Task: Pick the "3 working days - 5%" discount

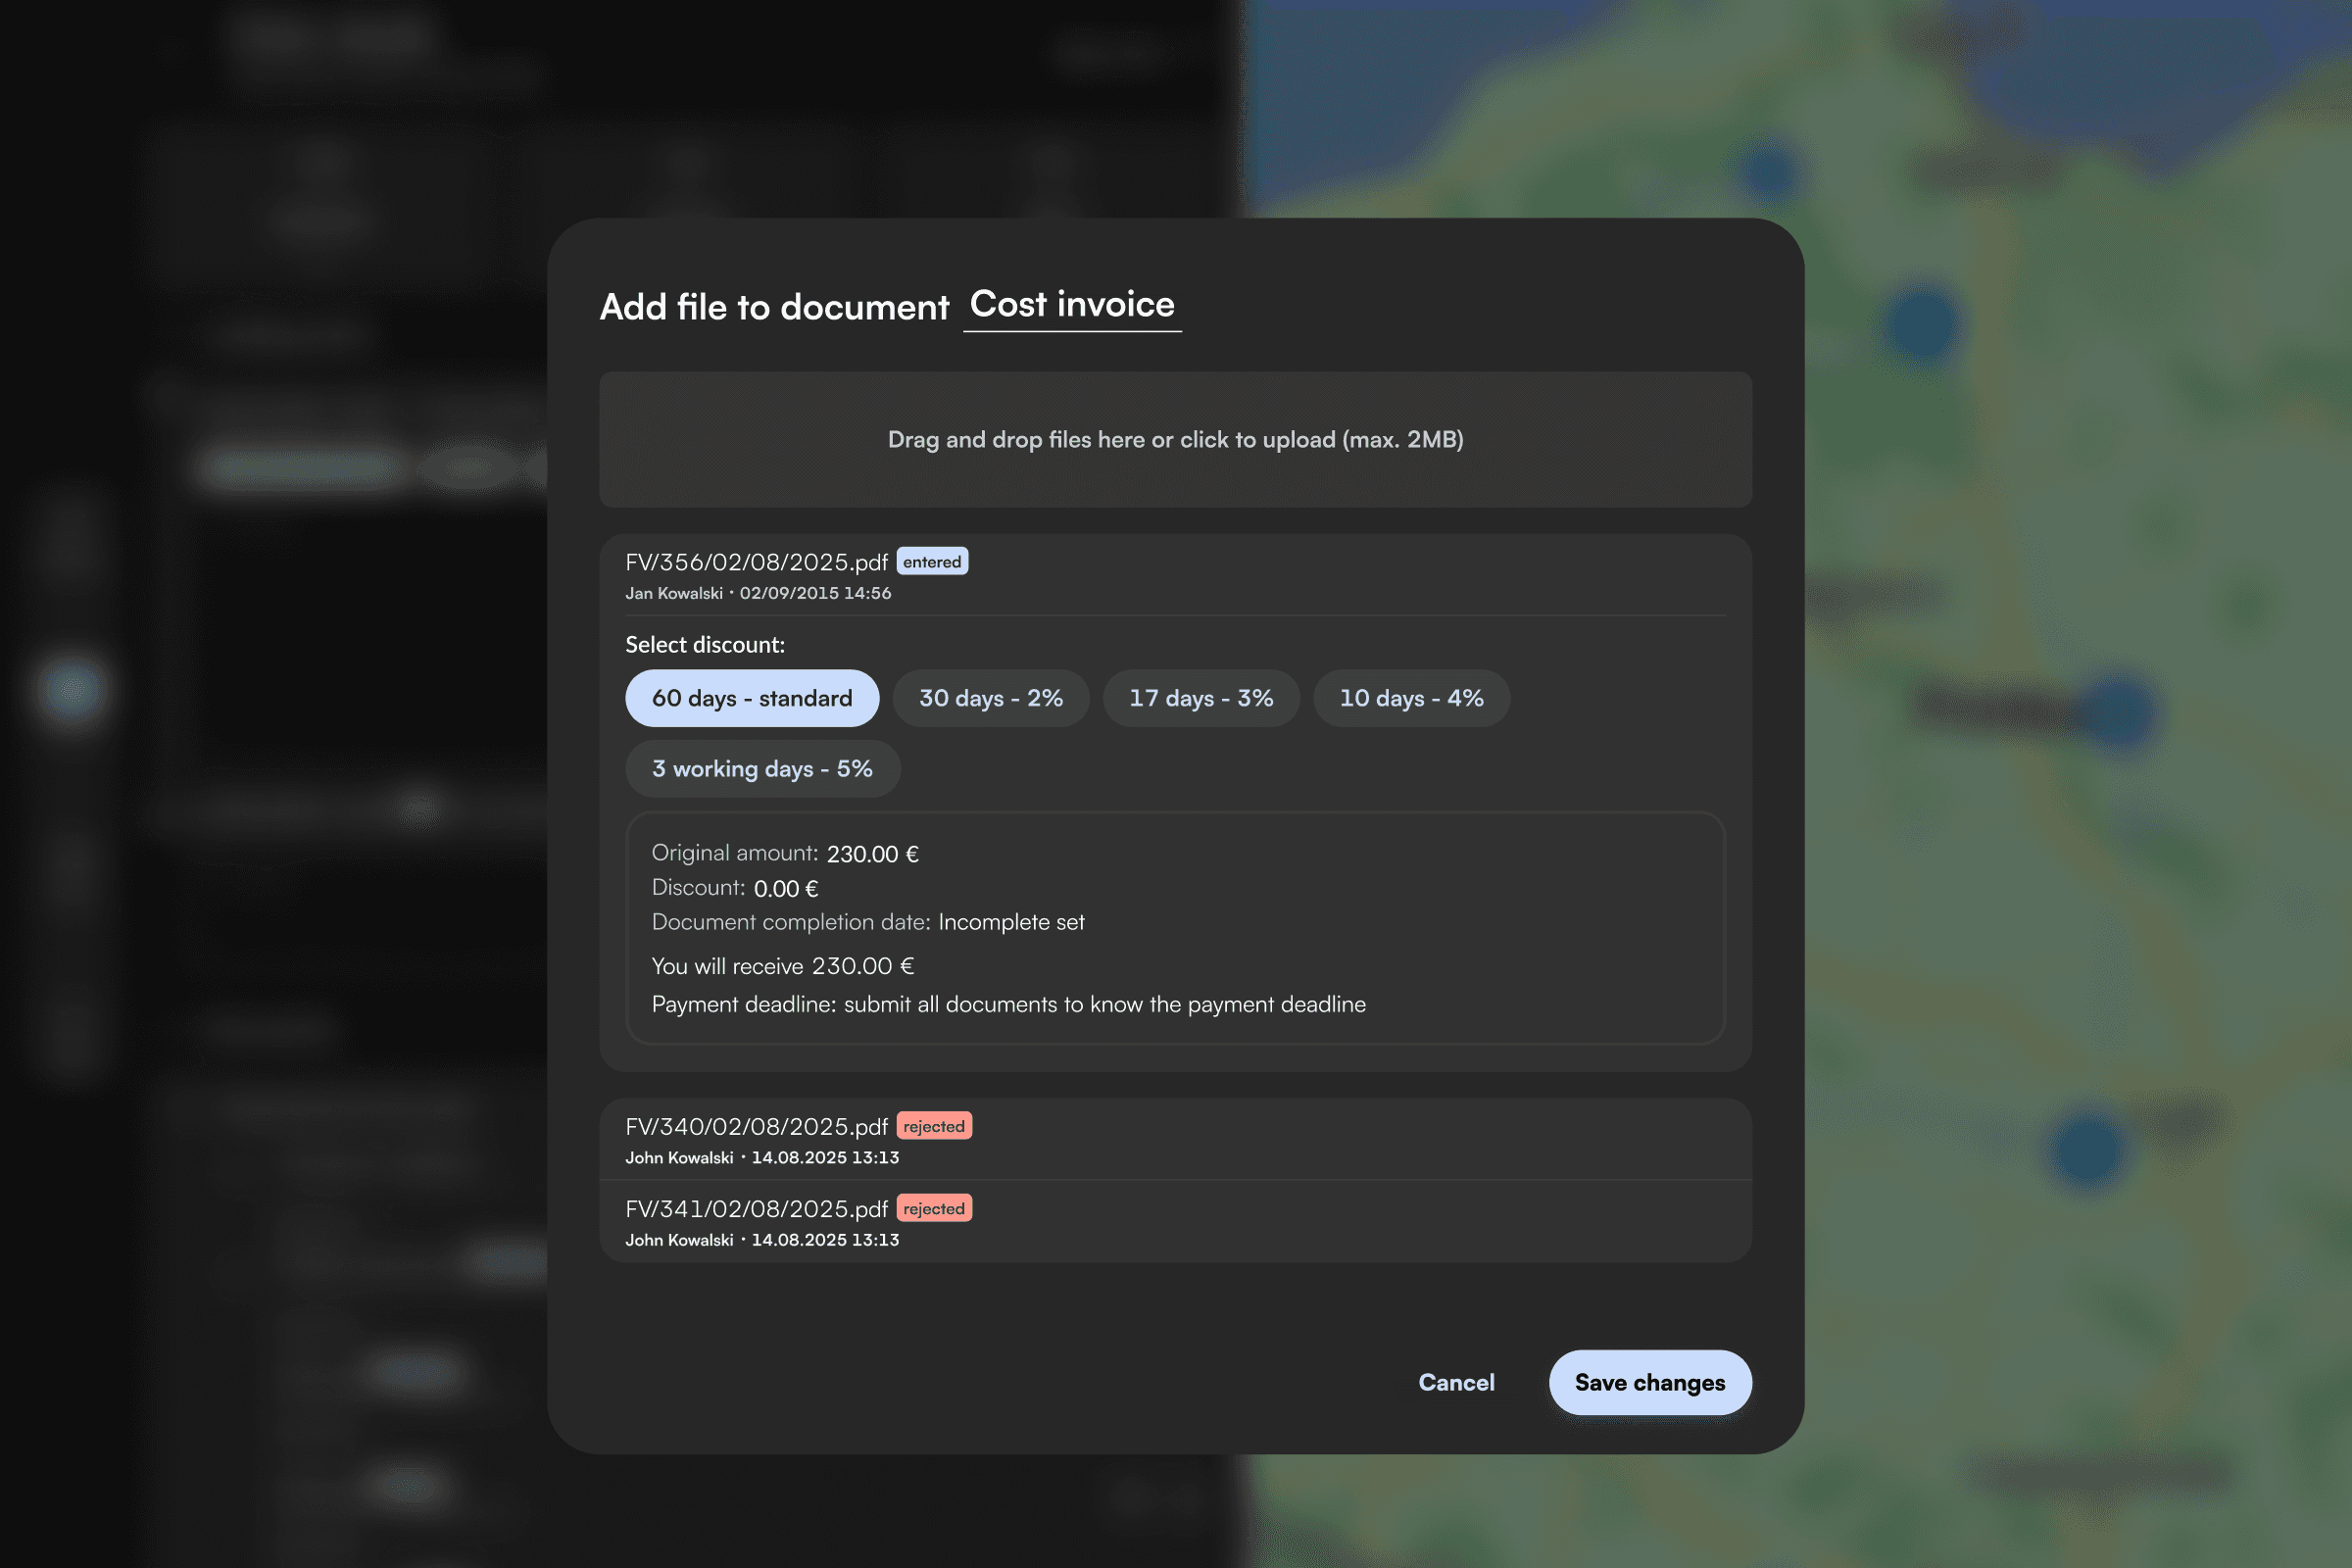Action: point(762,768)
